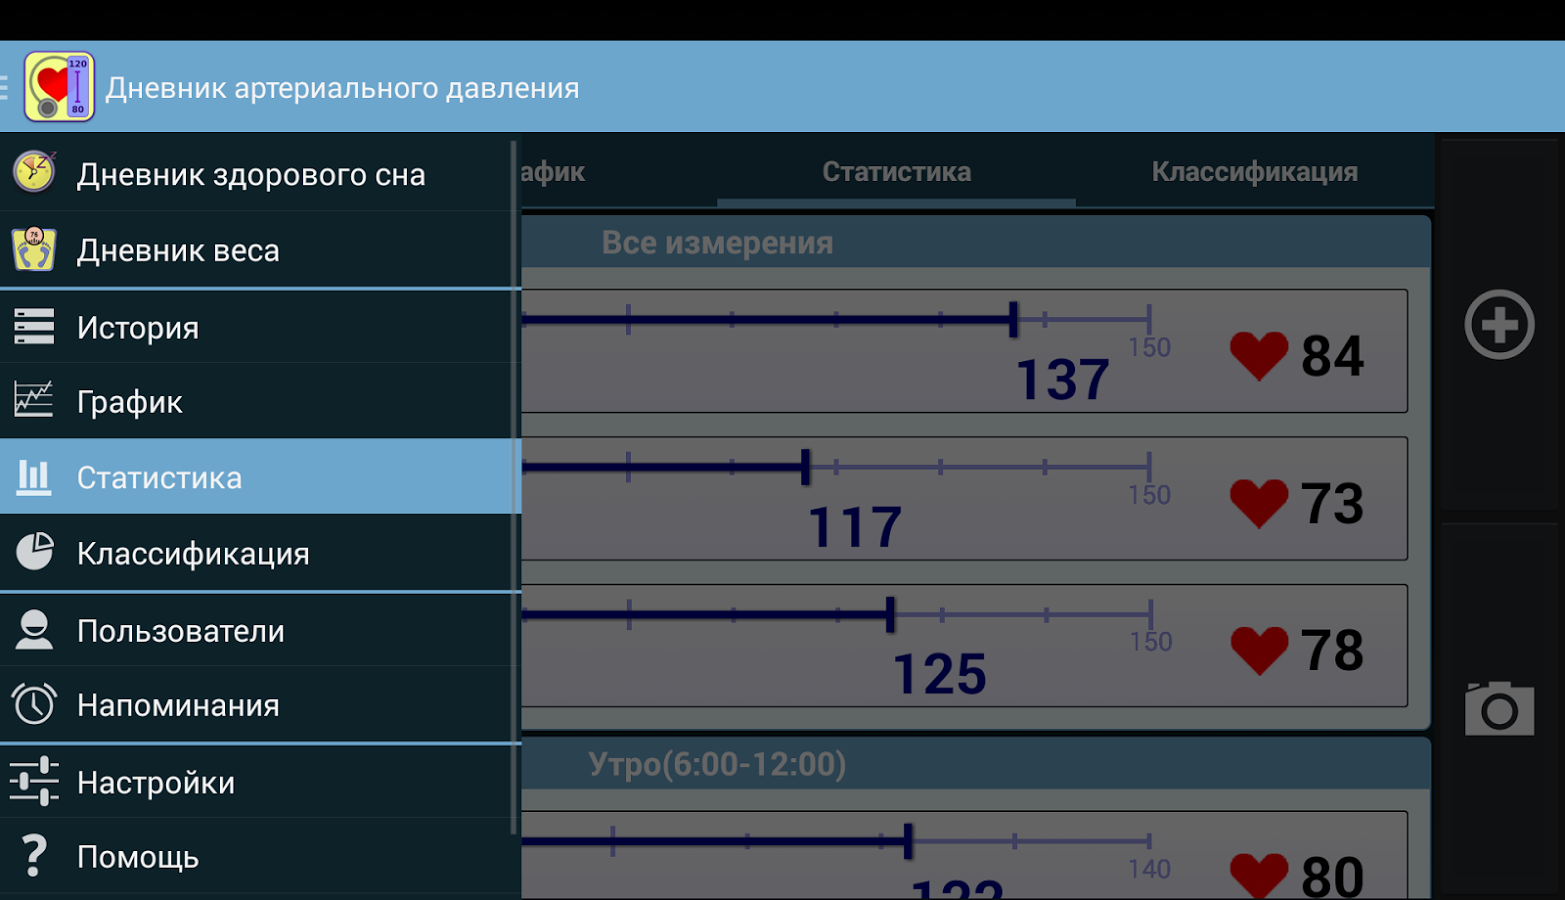The height and width of the screenshot is (900, 1565).
Task: Tap the 125 pressure gauge bar
Action: pyautogui.click(x=836, y=614)
